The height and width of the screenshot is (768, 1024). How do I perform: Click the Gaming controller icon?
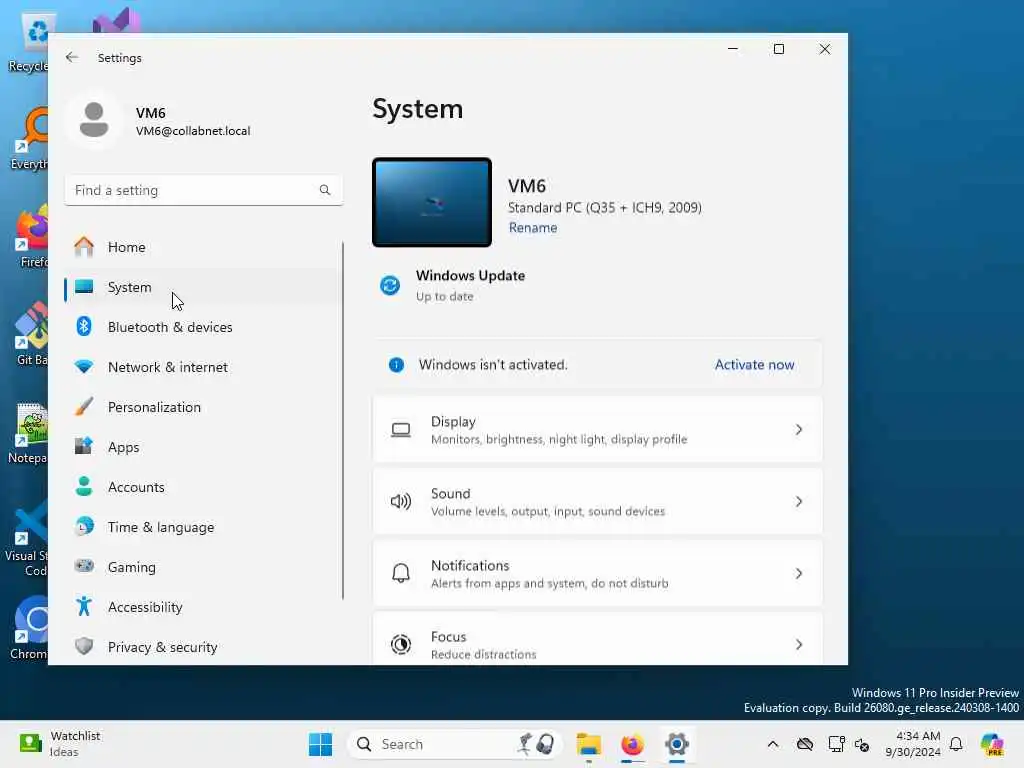(x=84, y=566)
